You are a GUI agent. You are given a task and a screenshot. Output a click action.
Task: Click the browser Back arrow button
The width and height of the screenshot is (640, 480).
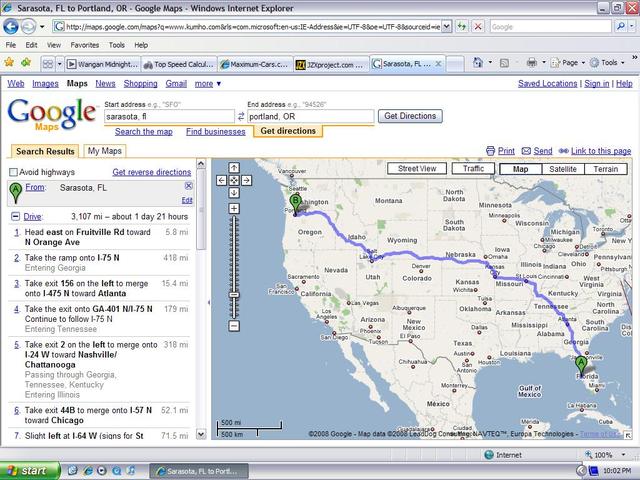11,27
